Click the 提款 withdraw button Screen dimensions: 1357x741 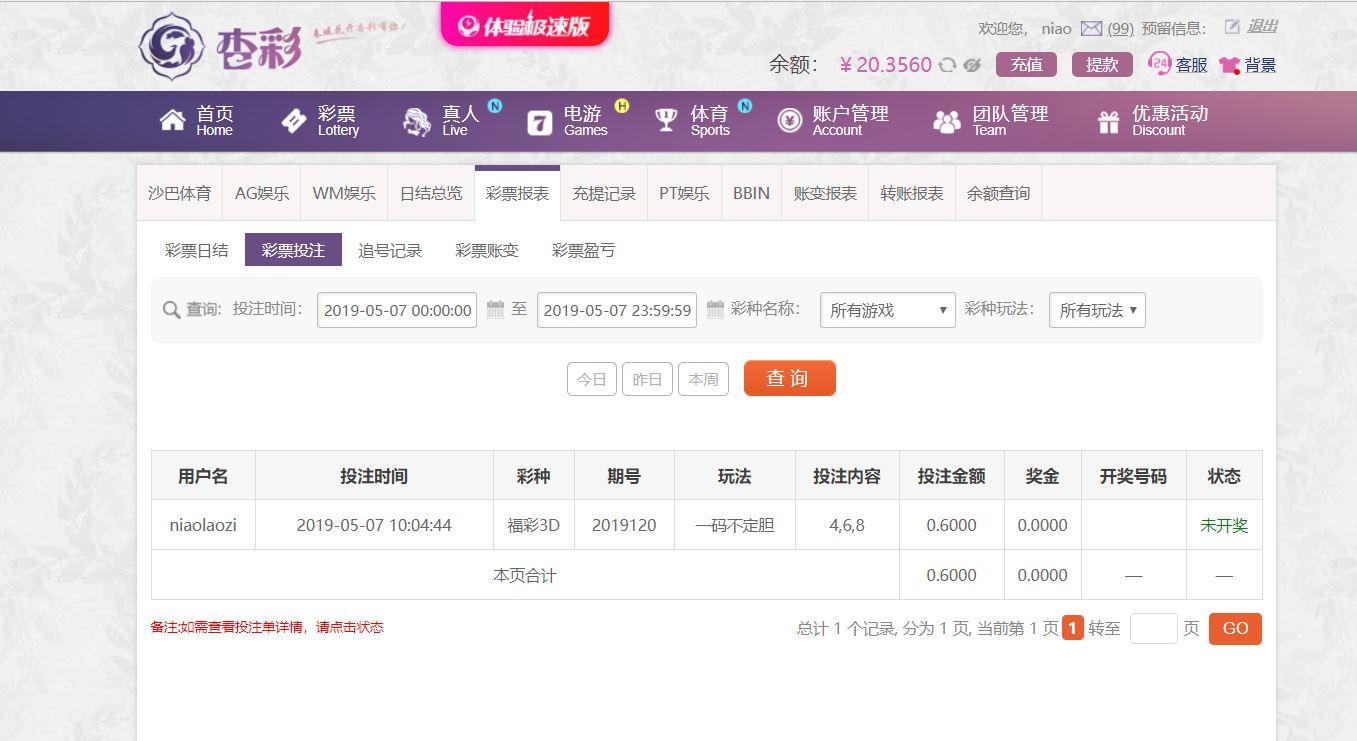pos(1102,65)
